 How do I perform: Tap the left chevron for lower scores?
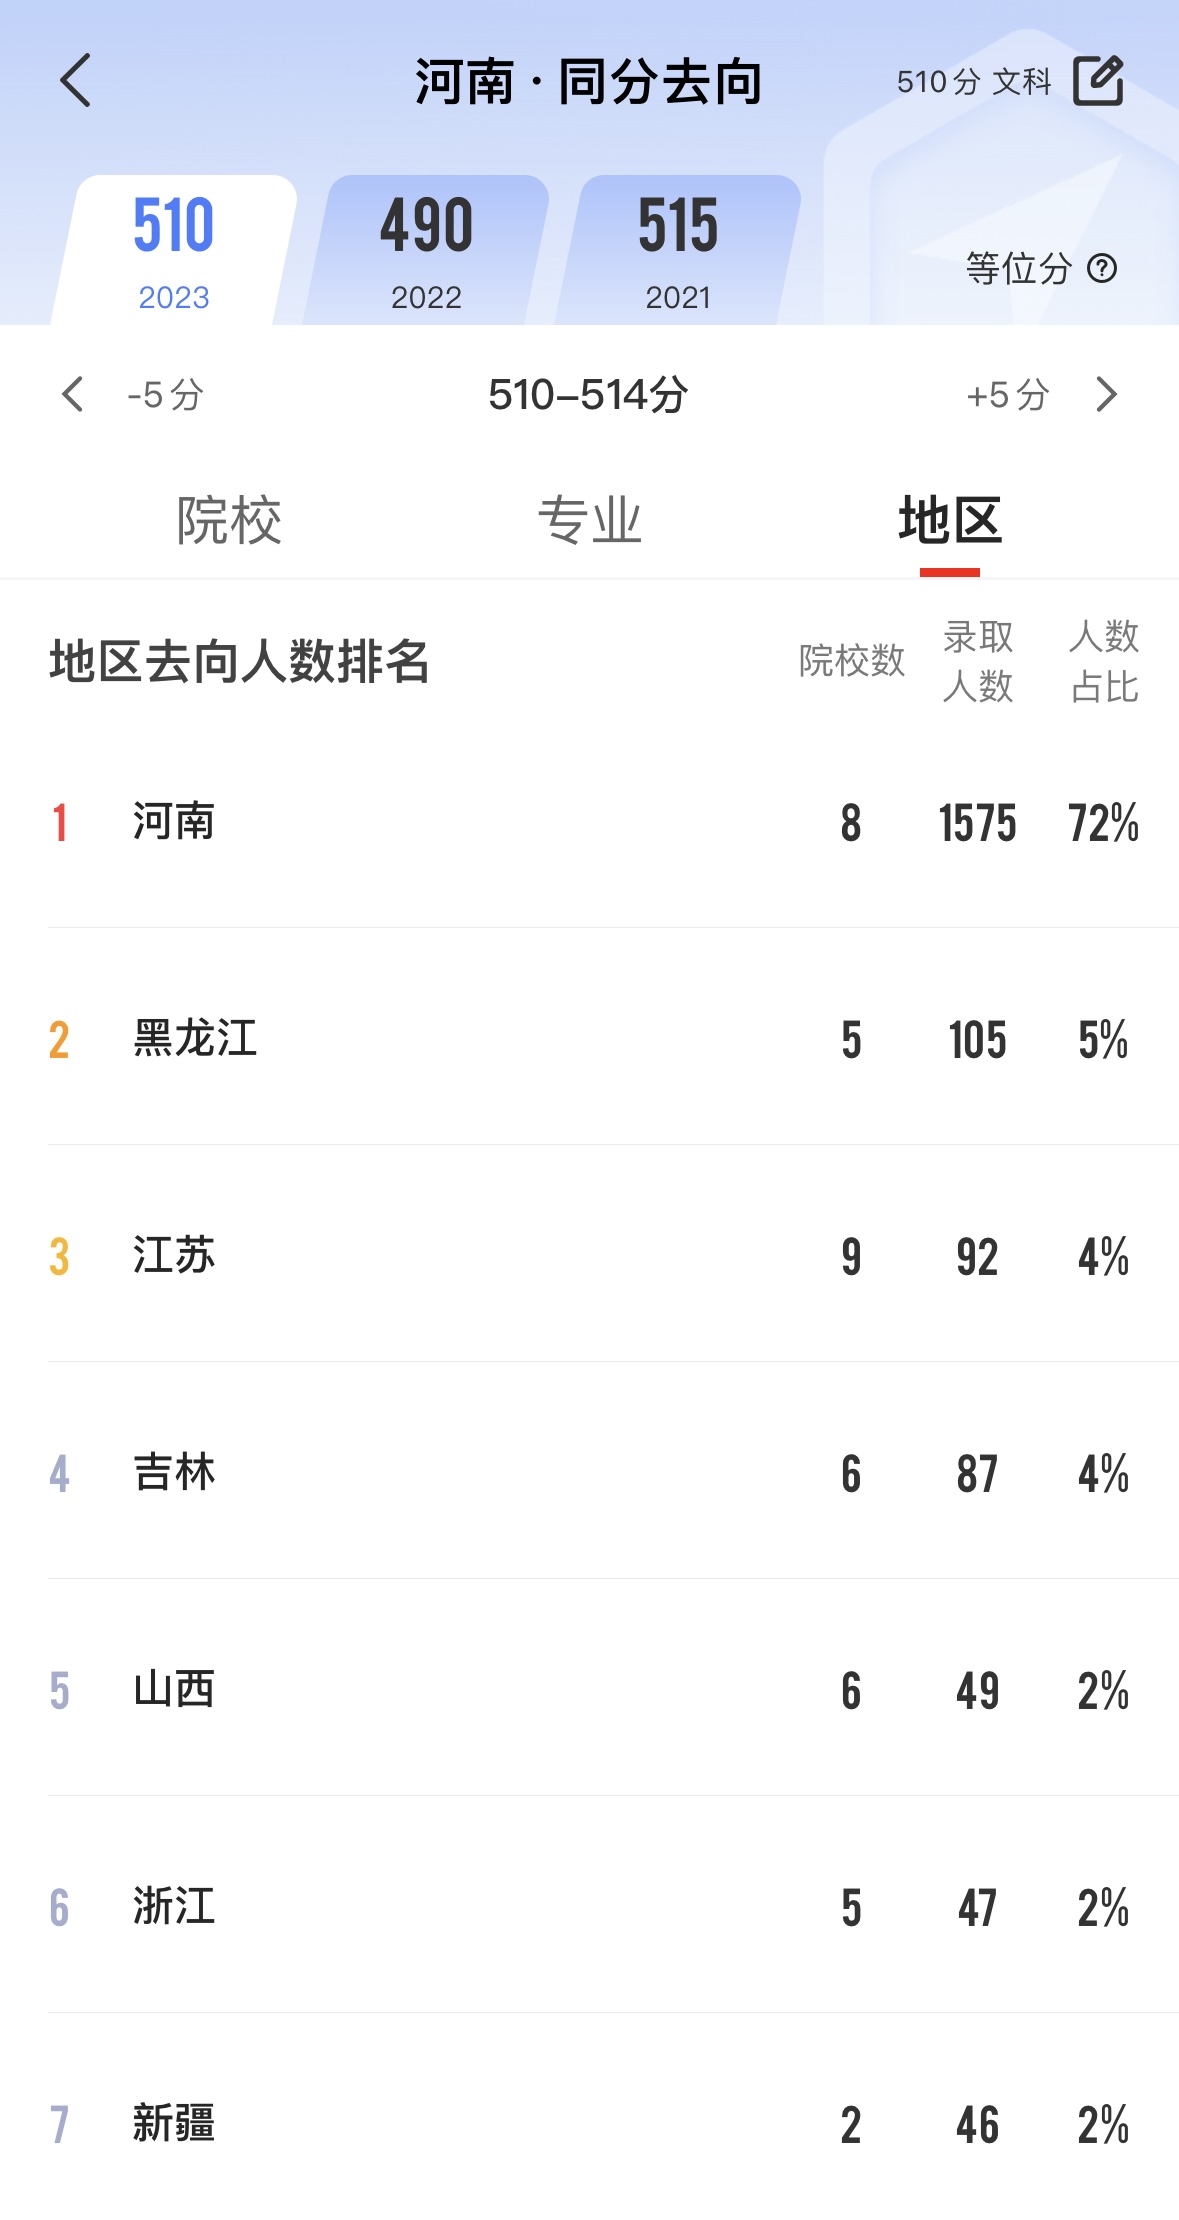point(72,394)
